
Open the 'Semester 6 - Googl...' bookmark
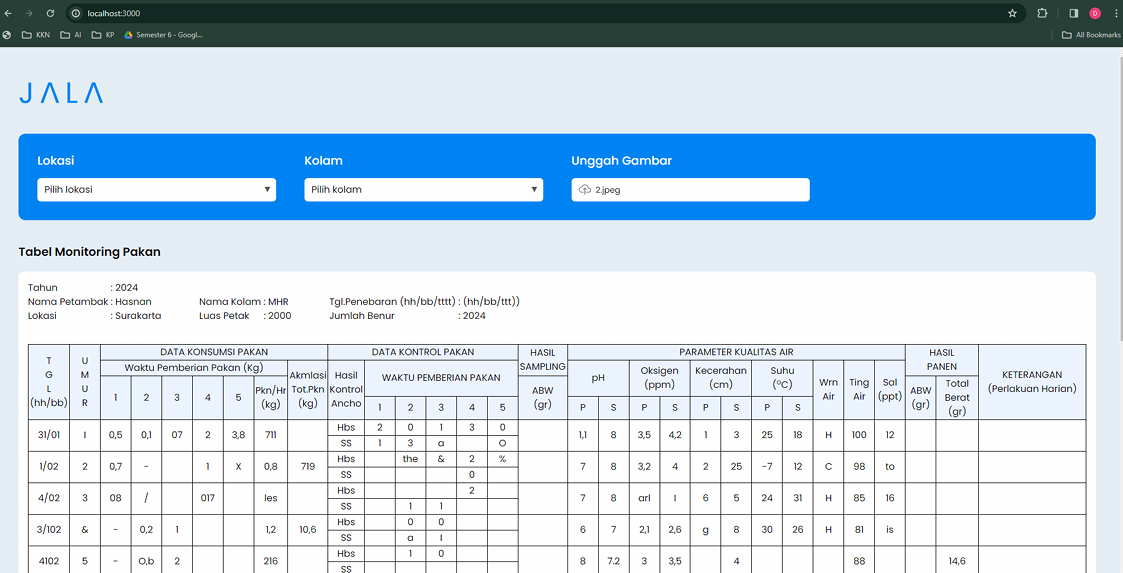(x=163, y=35)
